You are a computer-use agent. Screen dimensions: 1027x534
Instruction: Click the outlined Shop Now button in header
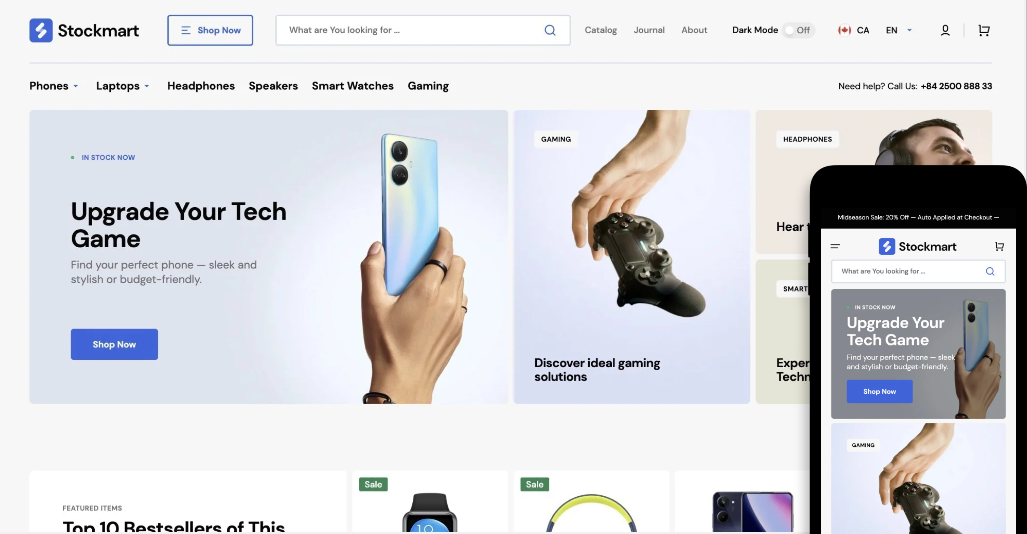pyautogui.click(x=210, y=30)
